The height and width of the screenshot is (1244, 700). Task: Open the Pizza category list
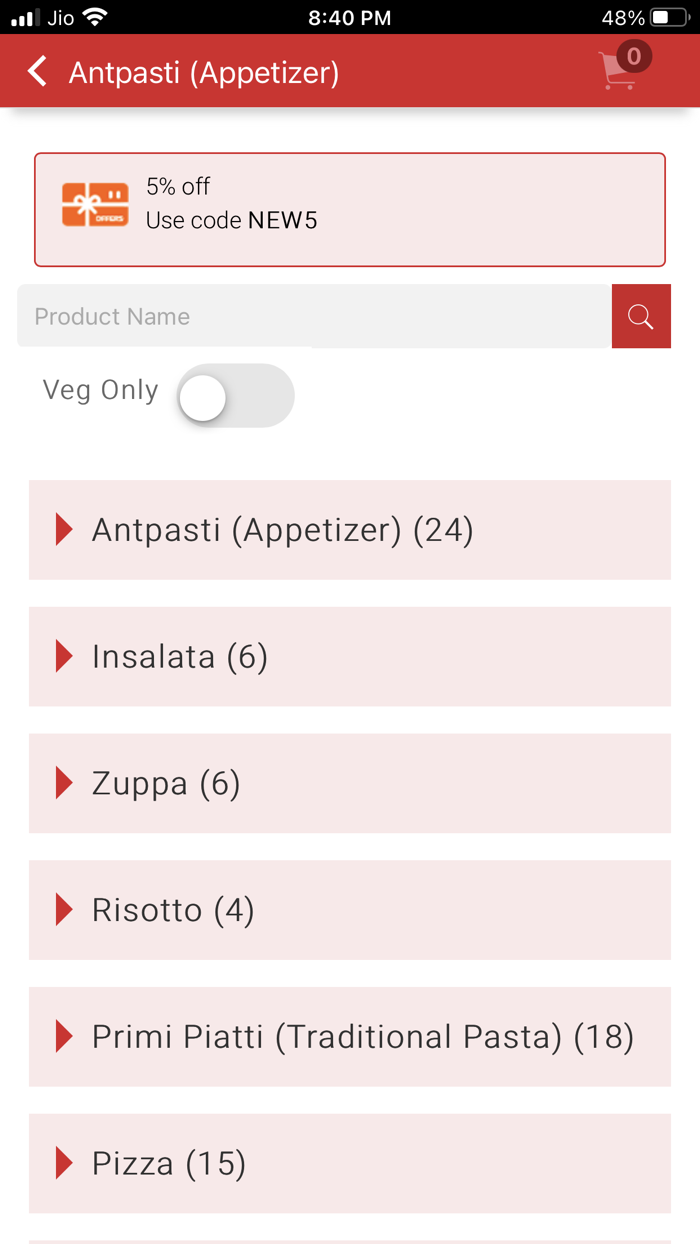pyautogui.click(x=349, y=1163)
